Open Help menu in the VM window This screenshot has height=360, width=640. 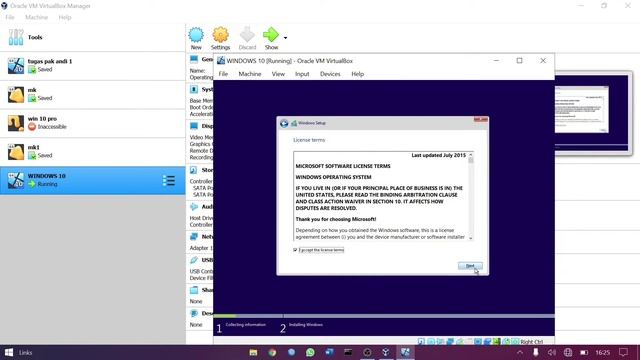[x=358, y=74]
